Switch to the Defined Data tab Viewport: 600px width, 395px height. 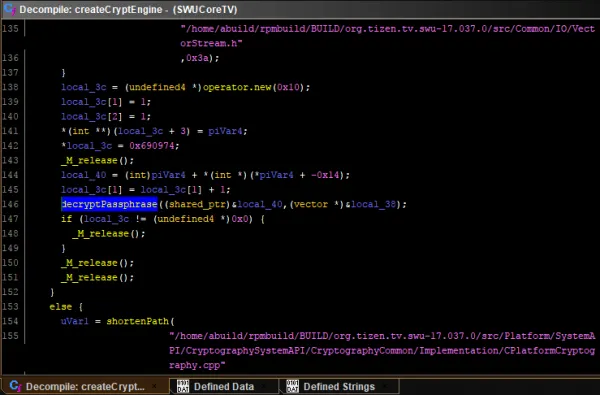coord(224,386)
